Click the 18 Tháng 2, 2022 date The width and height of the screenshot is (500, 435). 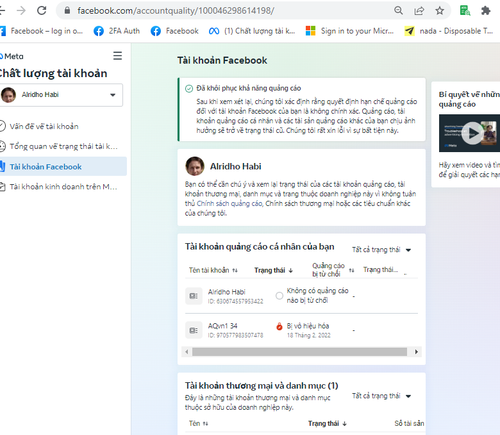(x=309, y=335)
